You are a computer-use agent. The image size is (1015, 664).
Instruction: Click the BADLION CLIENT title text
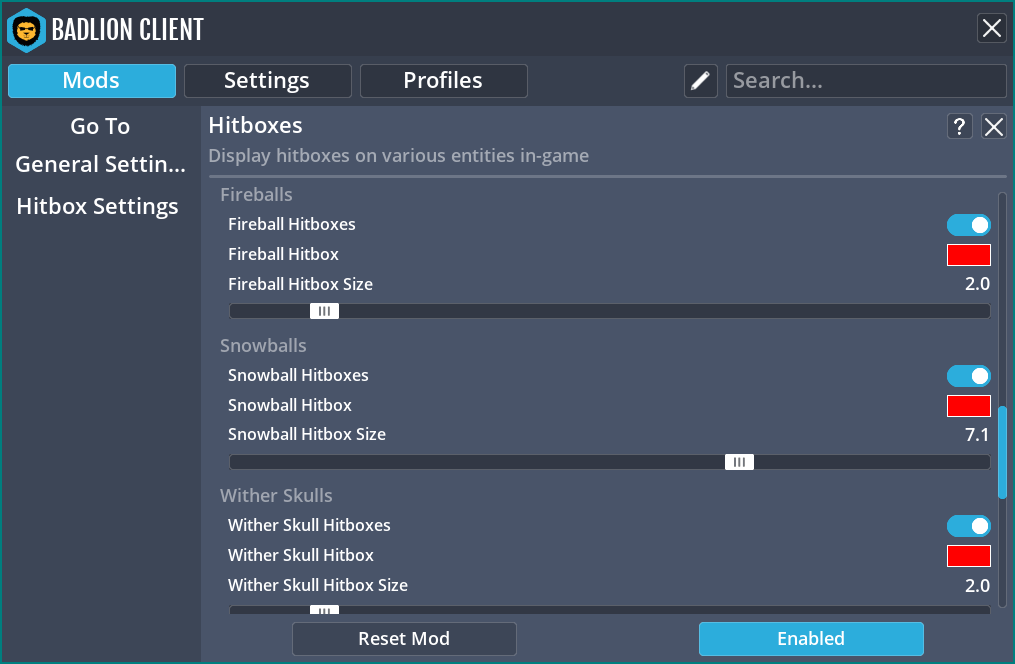(128, 30)
